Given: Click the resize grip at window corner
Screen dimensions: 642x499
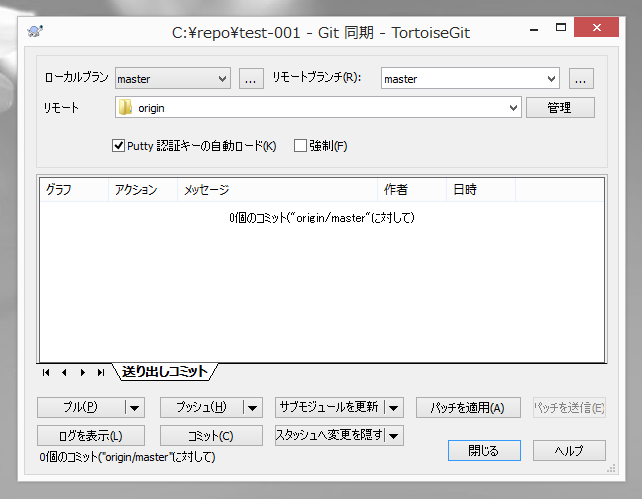Looking at the screenshot, I should click(611, 469).
